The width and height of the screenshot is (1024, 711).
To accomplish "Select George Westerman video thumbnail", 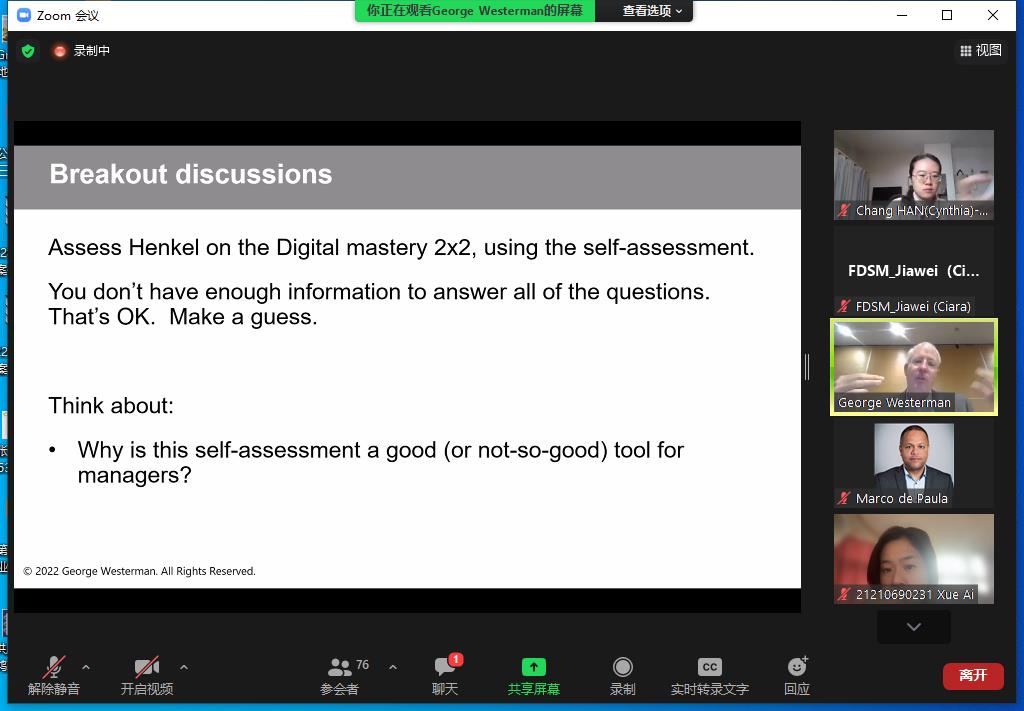I will 914,367.
